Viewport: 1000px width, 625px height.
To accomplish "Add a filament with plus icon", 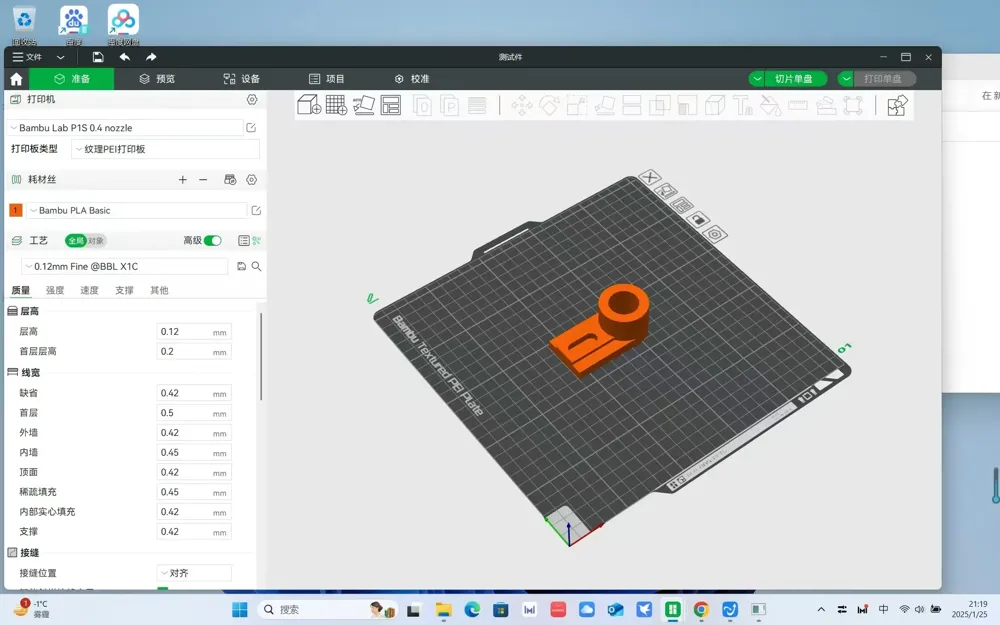I will point(182,180).
